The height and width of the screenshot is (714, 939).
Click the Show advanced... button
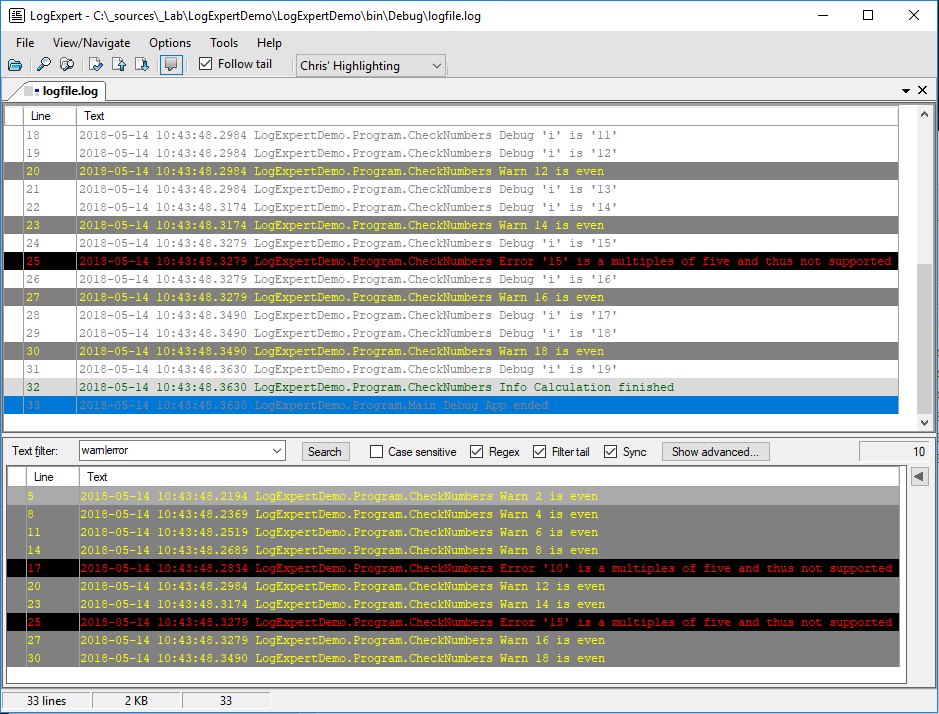[715, 452]
